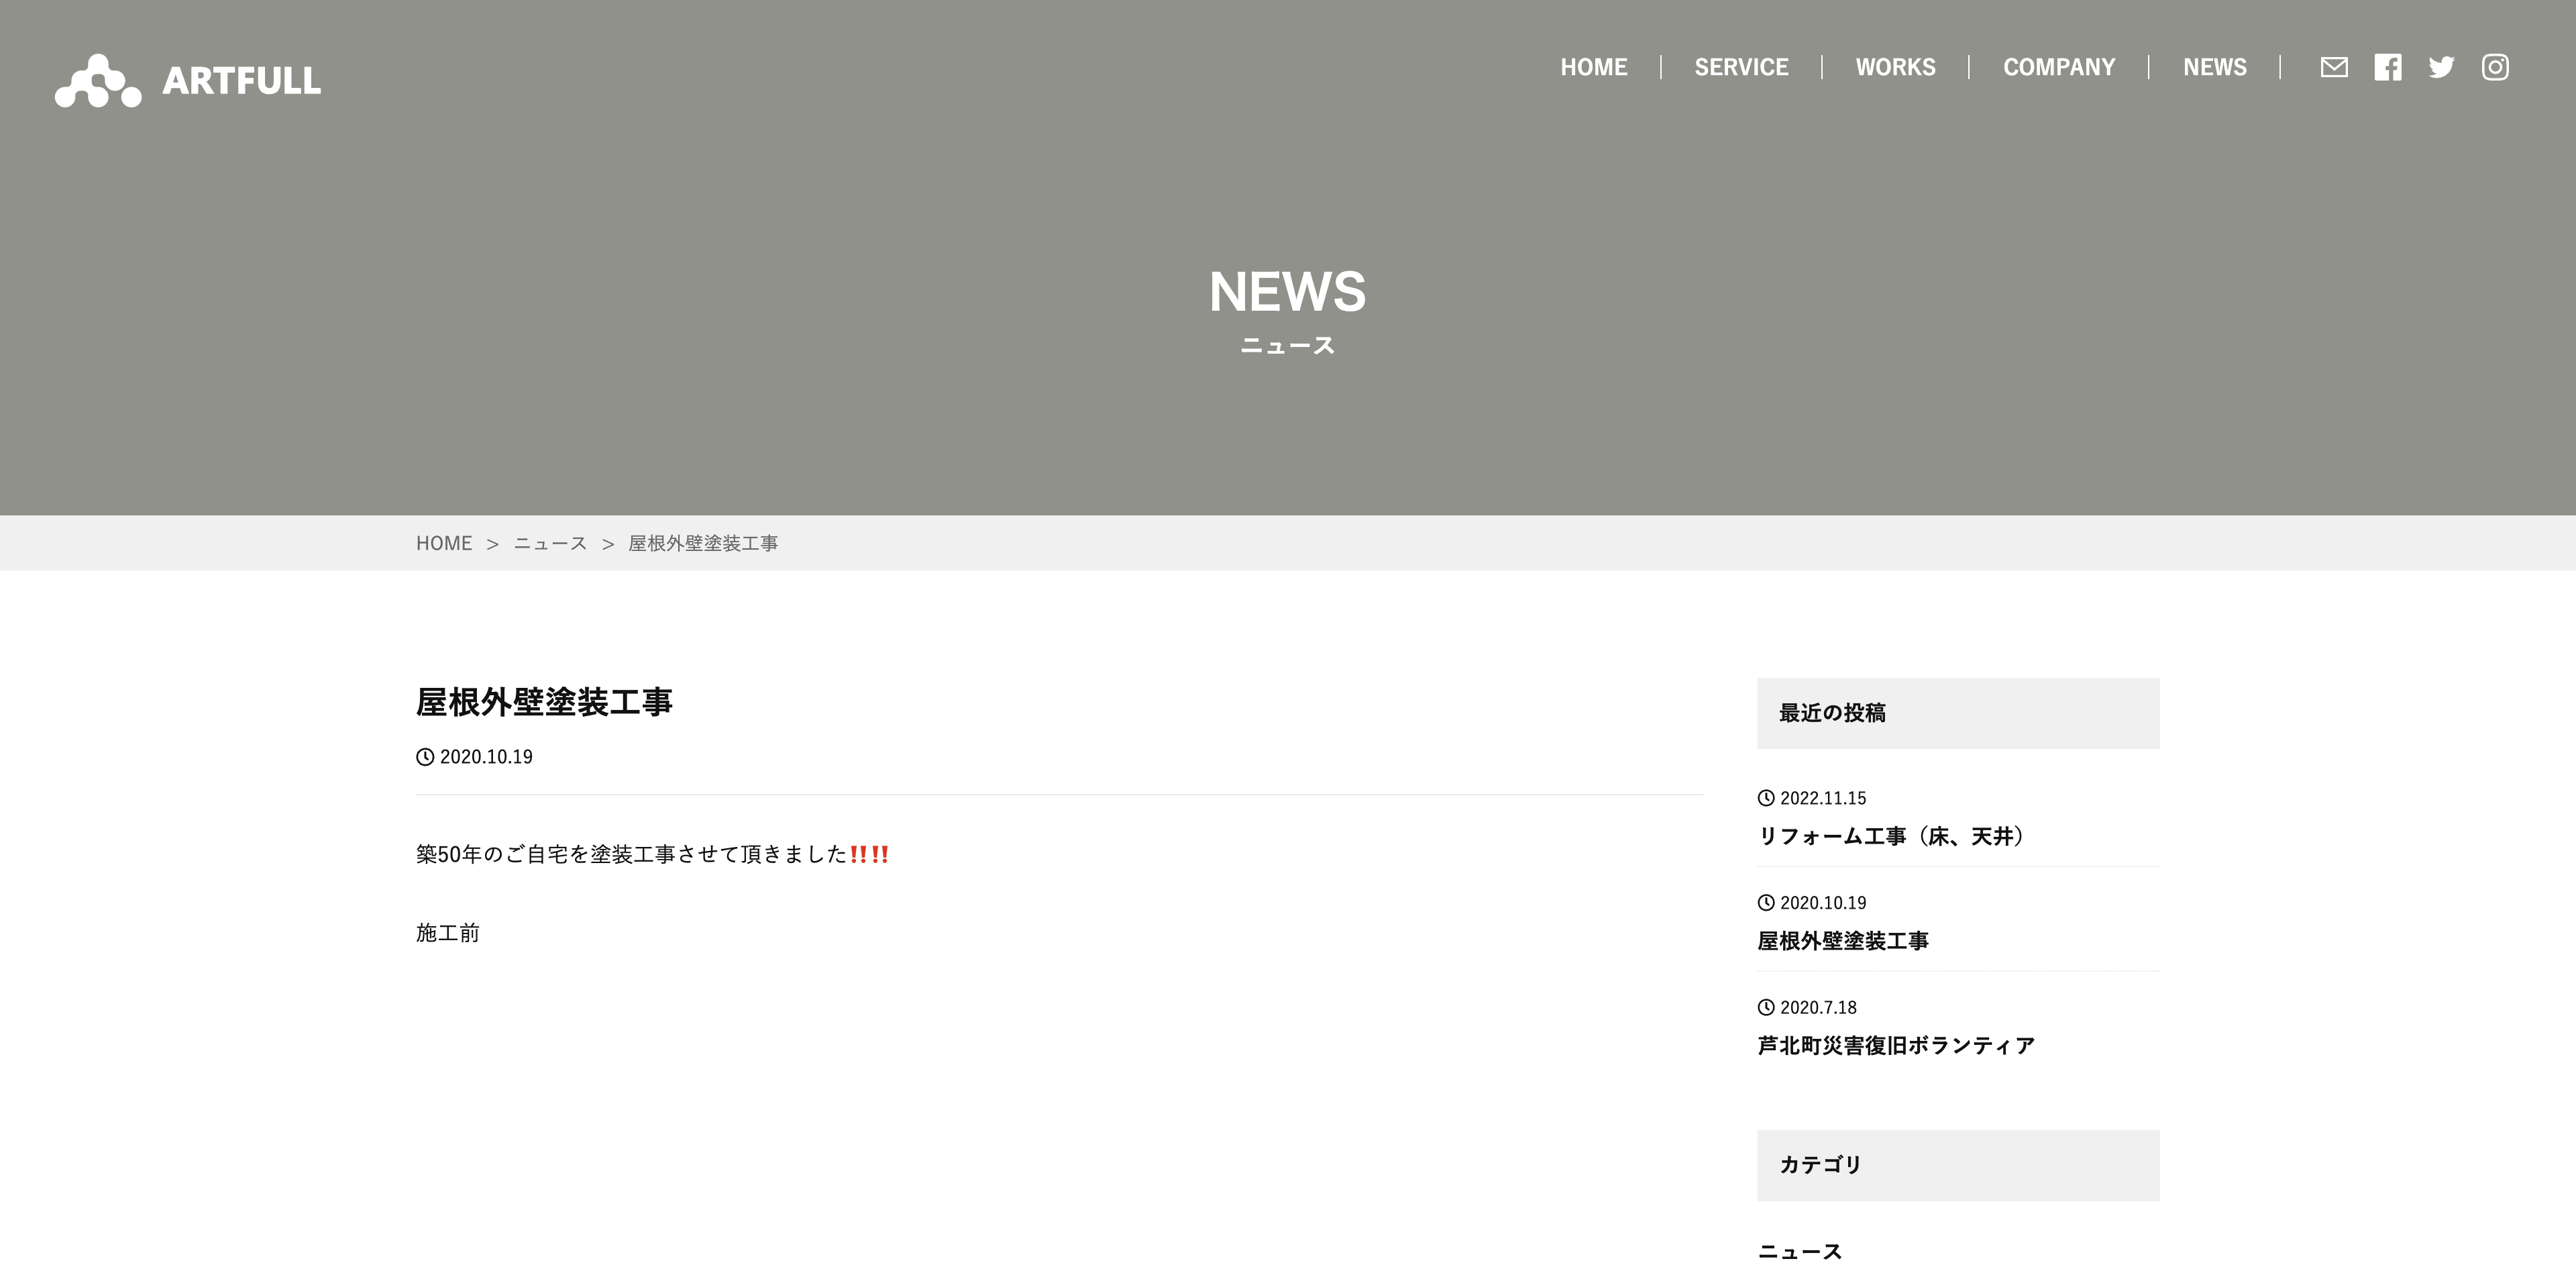The image size is (2576, 1263).
Task: Click the clock icon beside article date
Action: [425, 757]
